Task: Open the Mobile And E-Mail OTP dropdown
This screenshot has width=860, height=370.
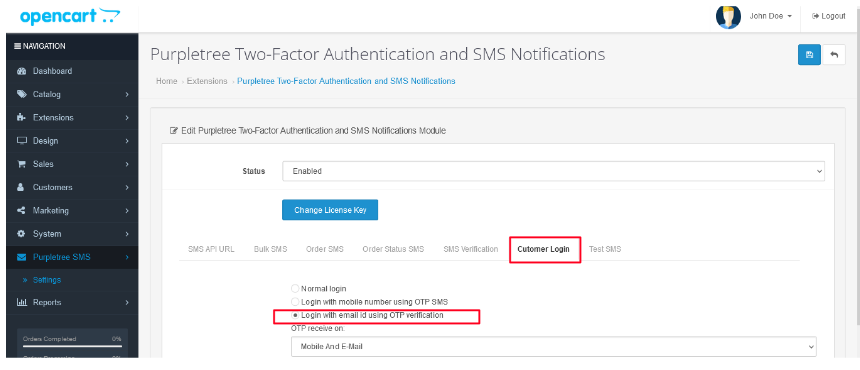Action: (553, 346)
